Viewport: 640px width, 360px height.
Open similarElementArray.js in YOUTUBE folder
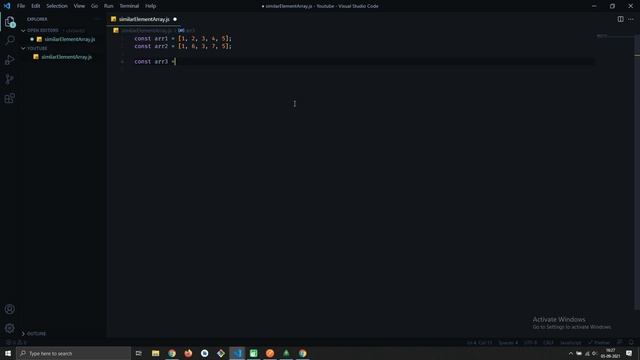(x=67, y=57)
